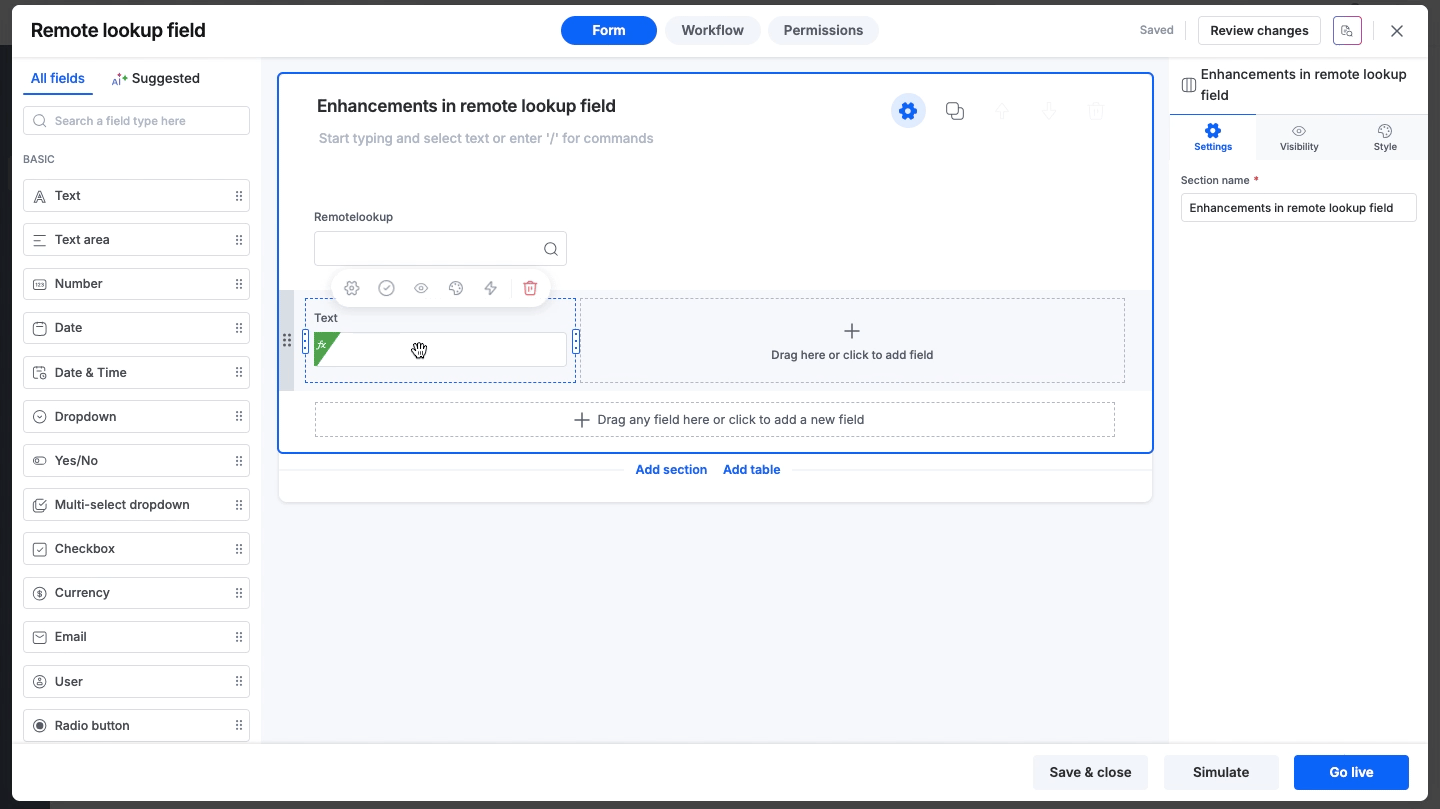Open the Visibility tab in right panel
This screenshot has height=809, width=1440.
(1299, 138)
